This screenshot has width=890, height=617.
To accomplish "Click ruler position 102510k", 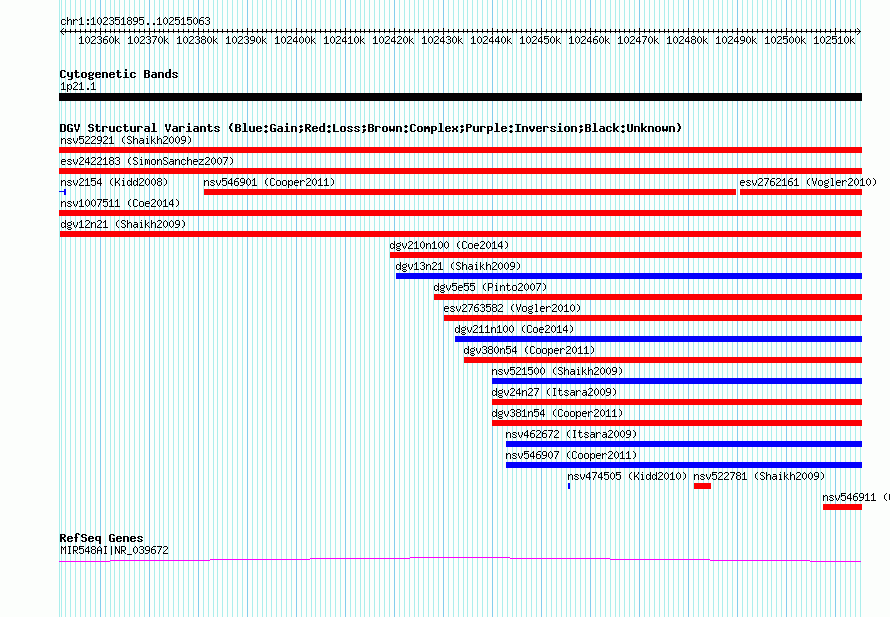I will click(834, 40).
